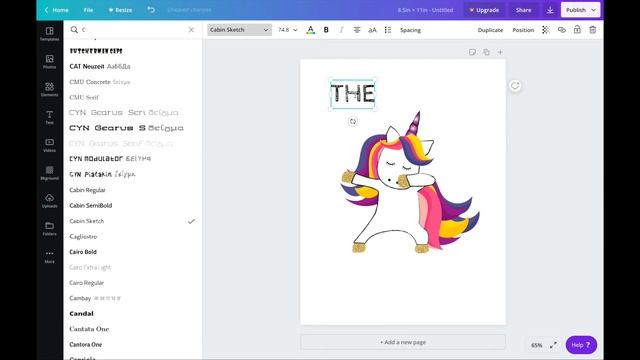Open the Elements sidebar panel
Screen dimensions: 640x360
point(49,89)
